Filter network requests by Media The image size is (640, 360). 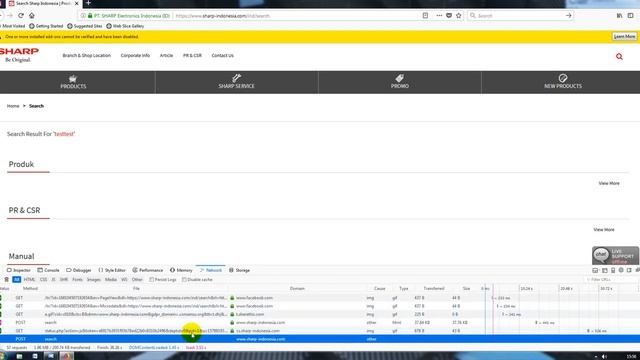[111, 280]
